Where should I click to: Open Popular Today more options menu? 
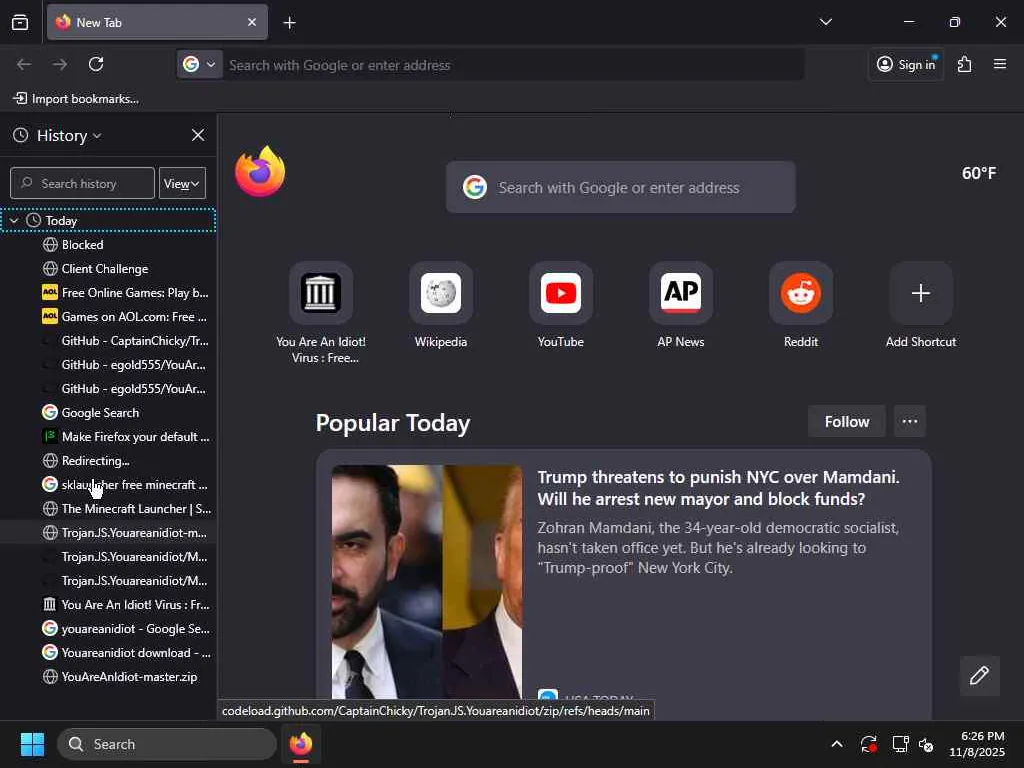pyautogui.click(x=910, y=422)
